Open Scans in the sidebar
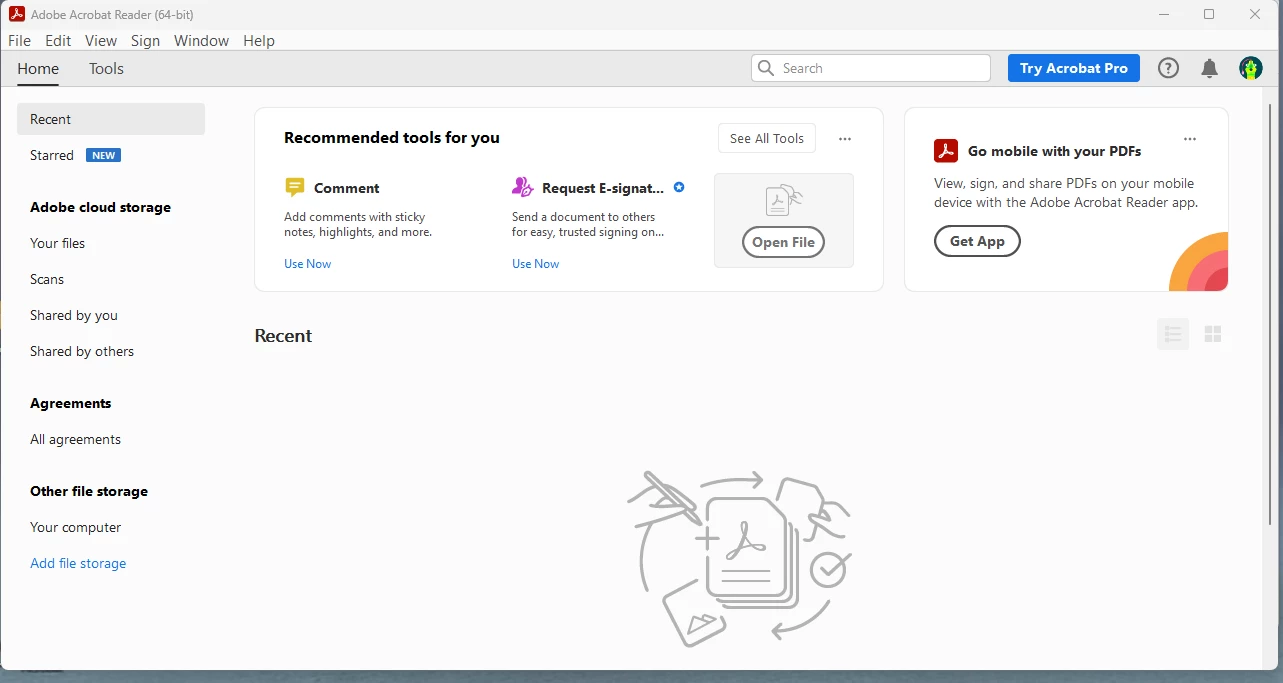Screen dimensions: 1283x683 point(47,279)
